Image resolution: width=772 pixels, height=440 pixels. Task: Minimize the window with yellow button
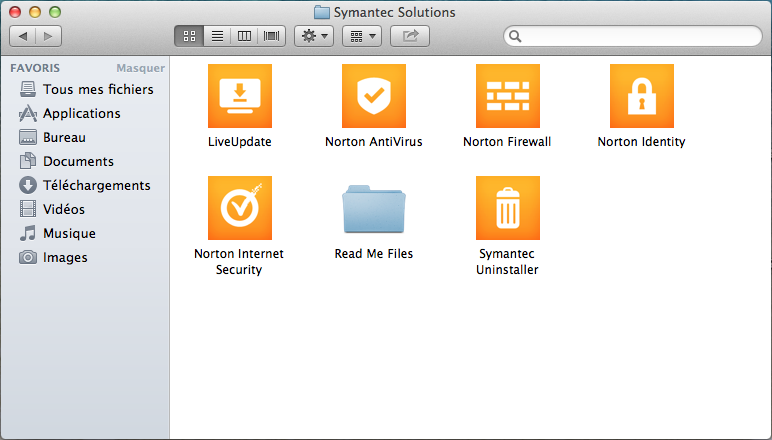coord(35,12)
